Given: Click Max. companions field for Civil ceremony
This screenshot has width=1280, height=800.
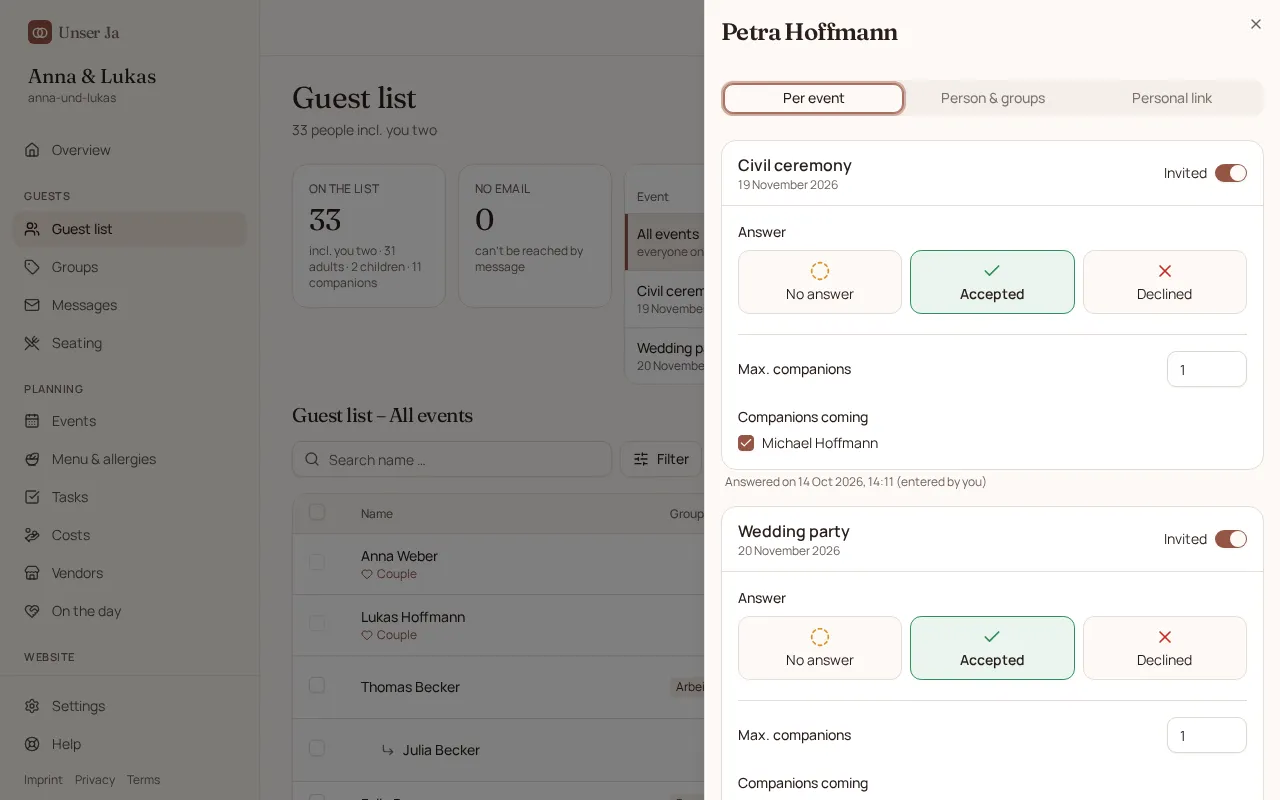Looking at the screenshot, I should tap(1207, 369).
